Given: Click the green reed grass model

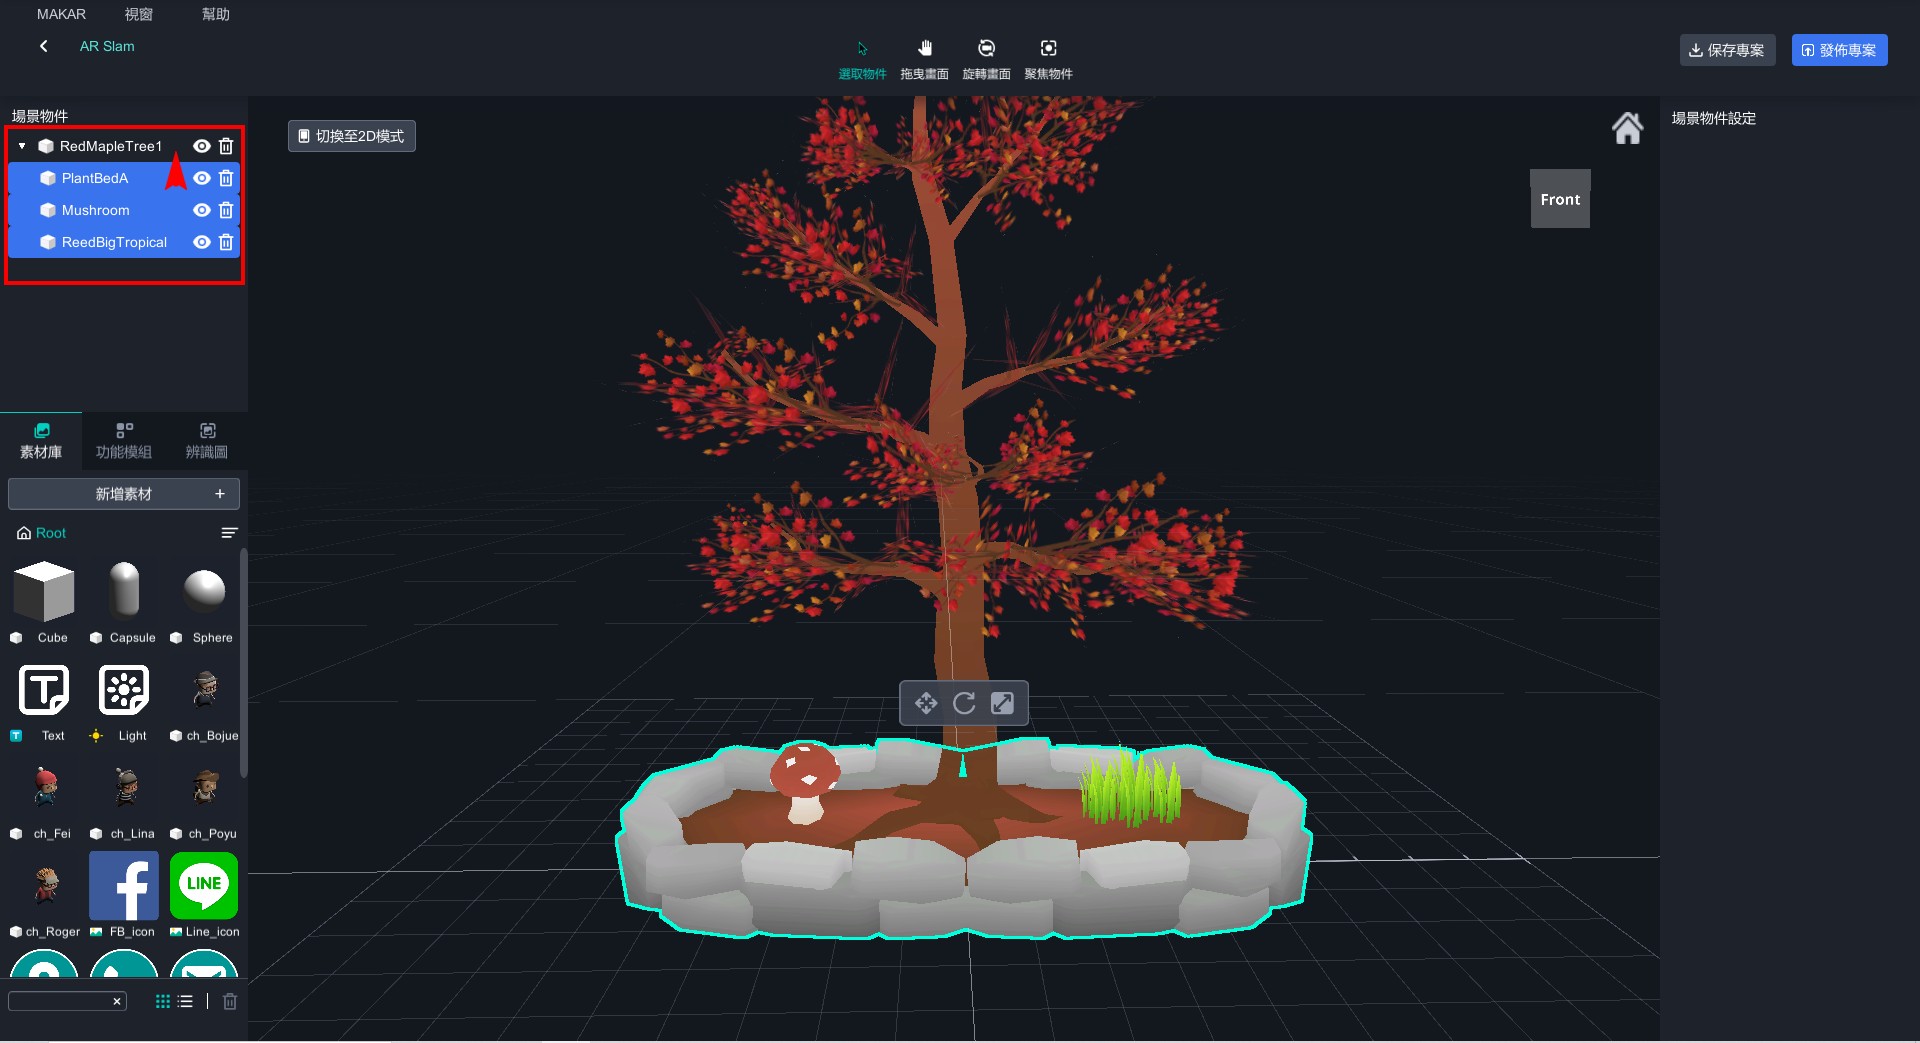Looking at the screenshot, I should pyautogui.click(x=1131, y=790).
